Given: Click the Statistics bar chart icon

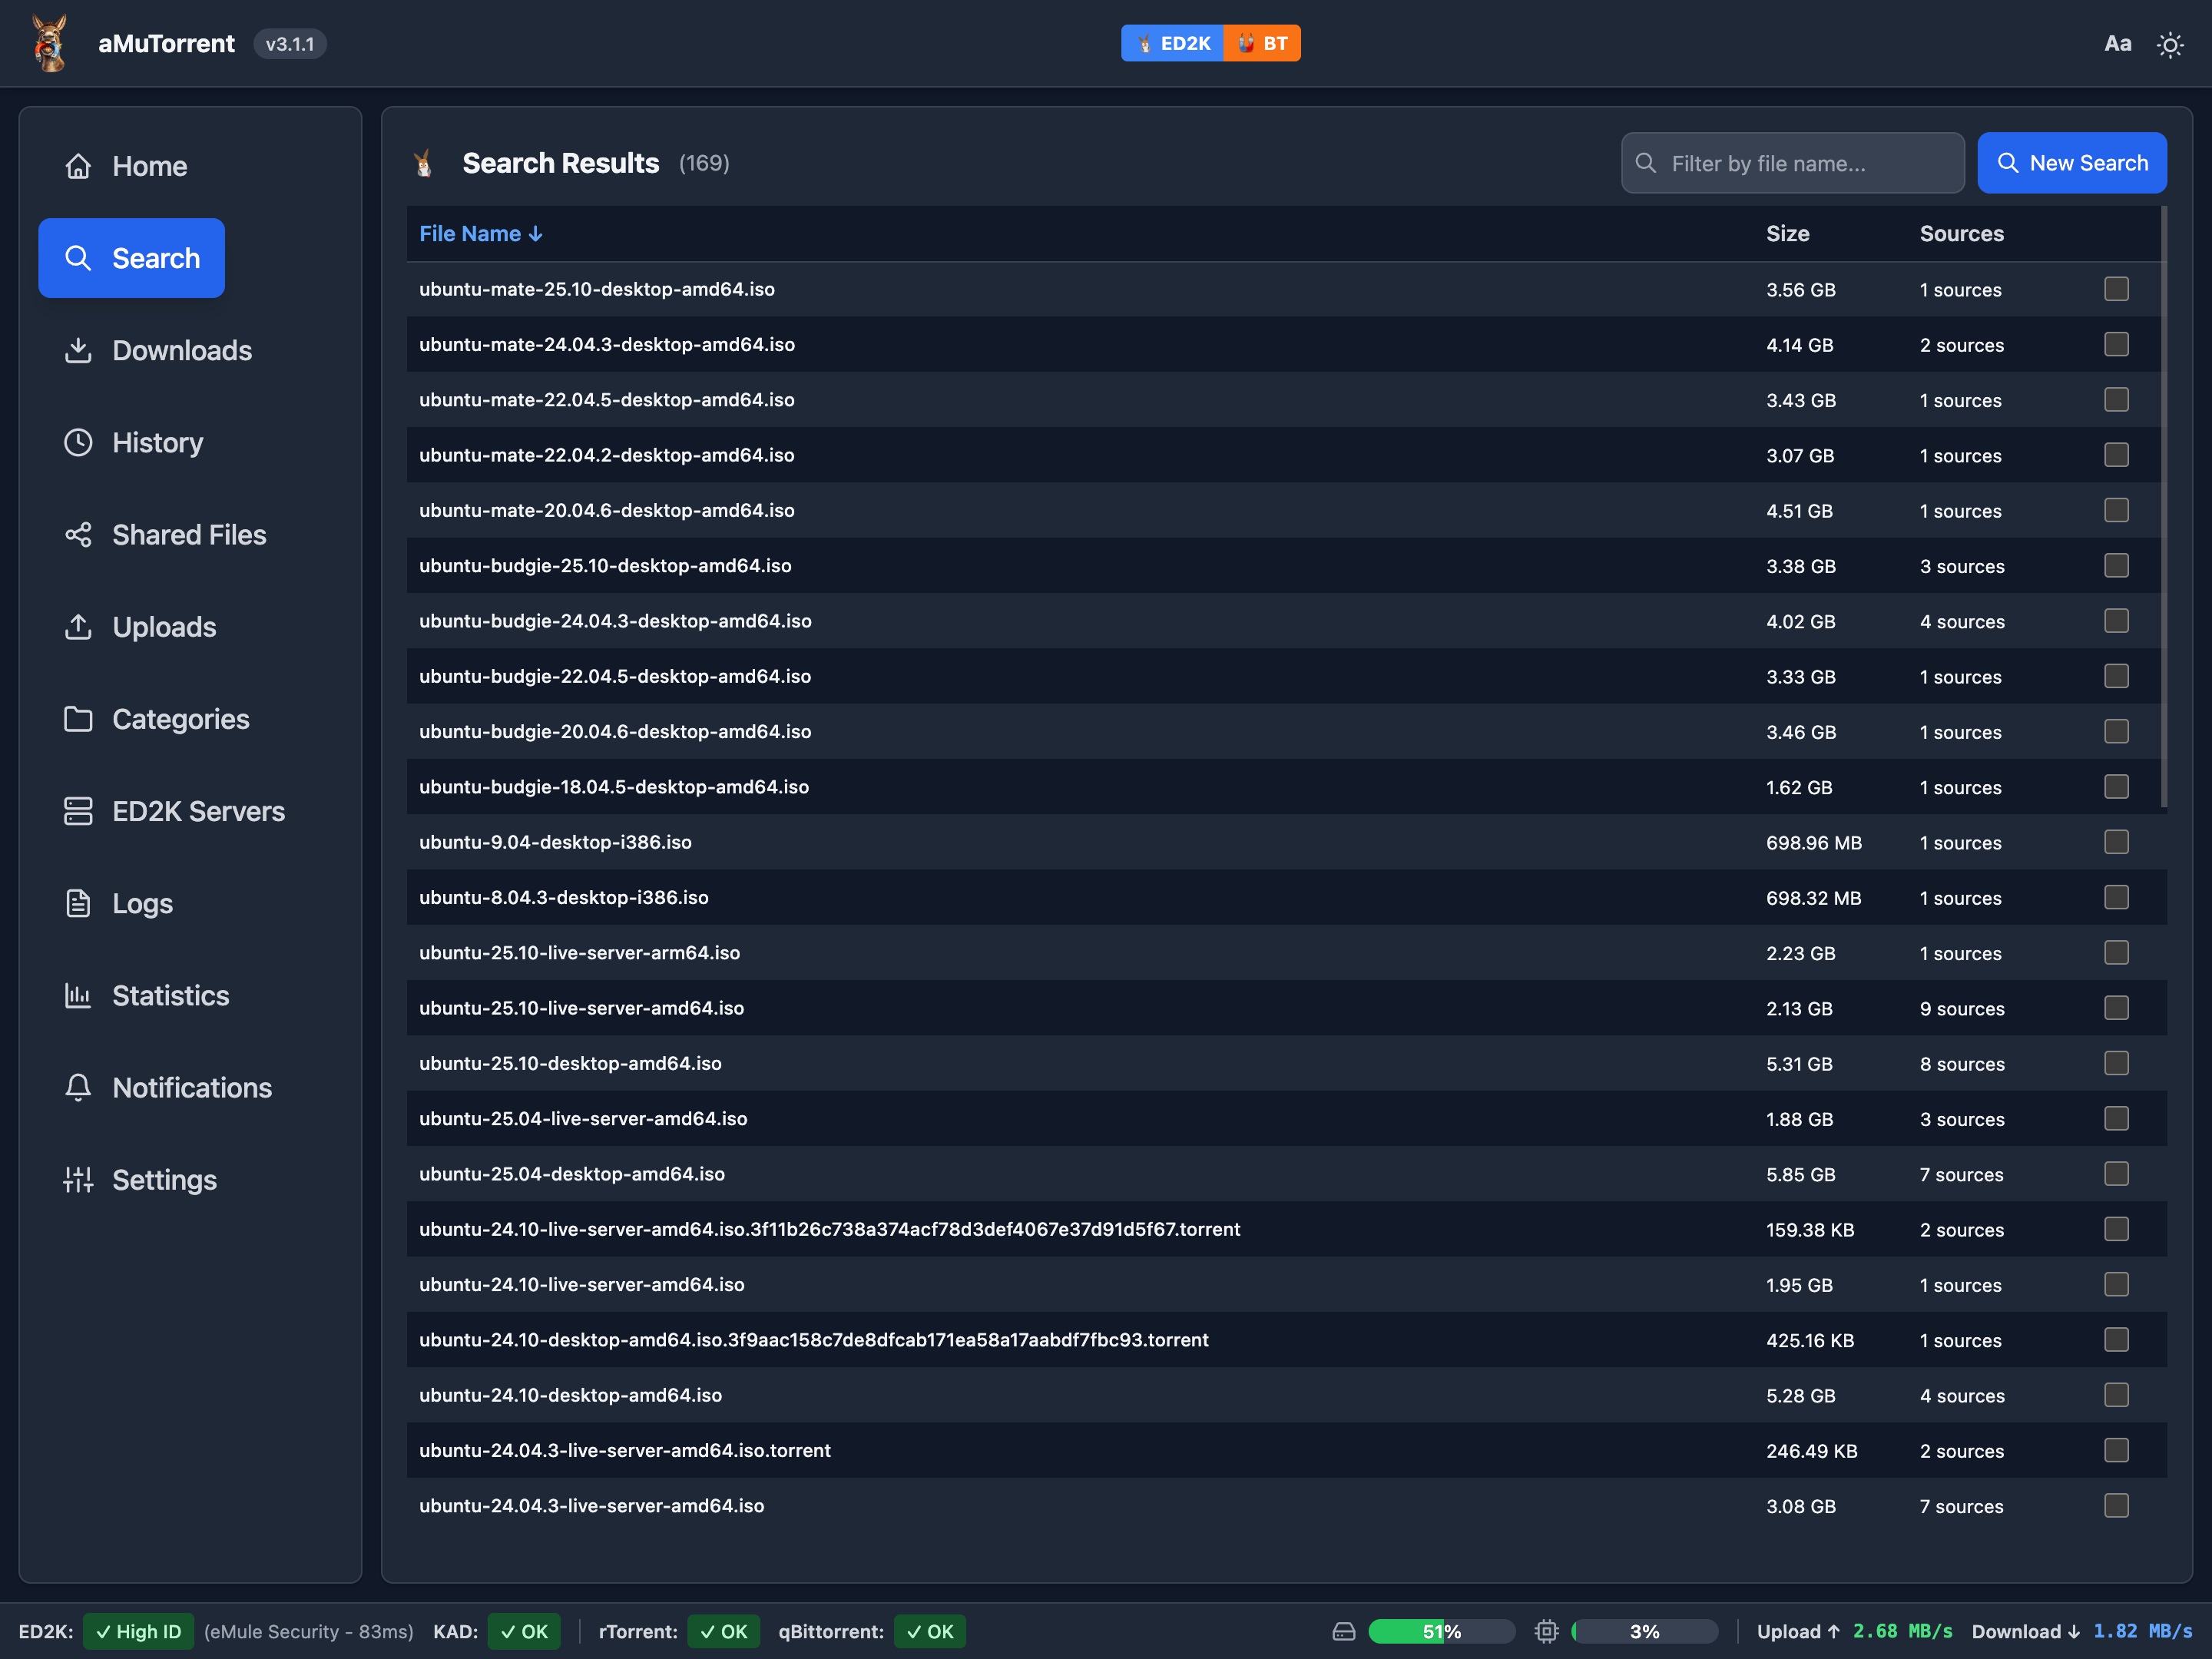Looking at the screenshot, I should (78, 995).
